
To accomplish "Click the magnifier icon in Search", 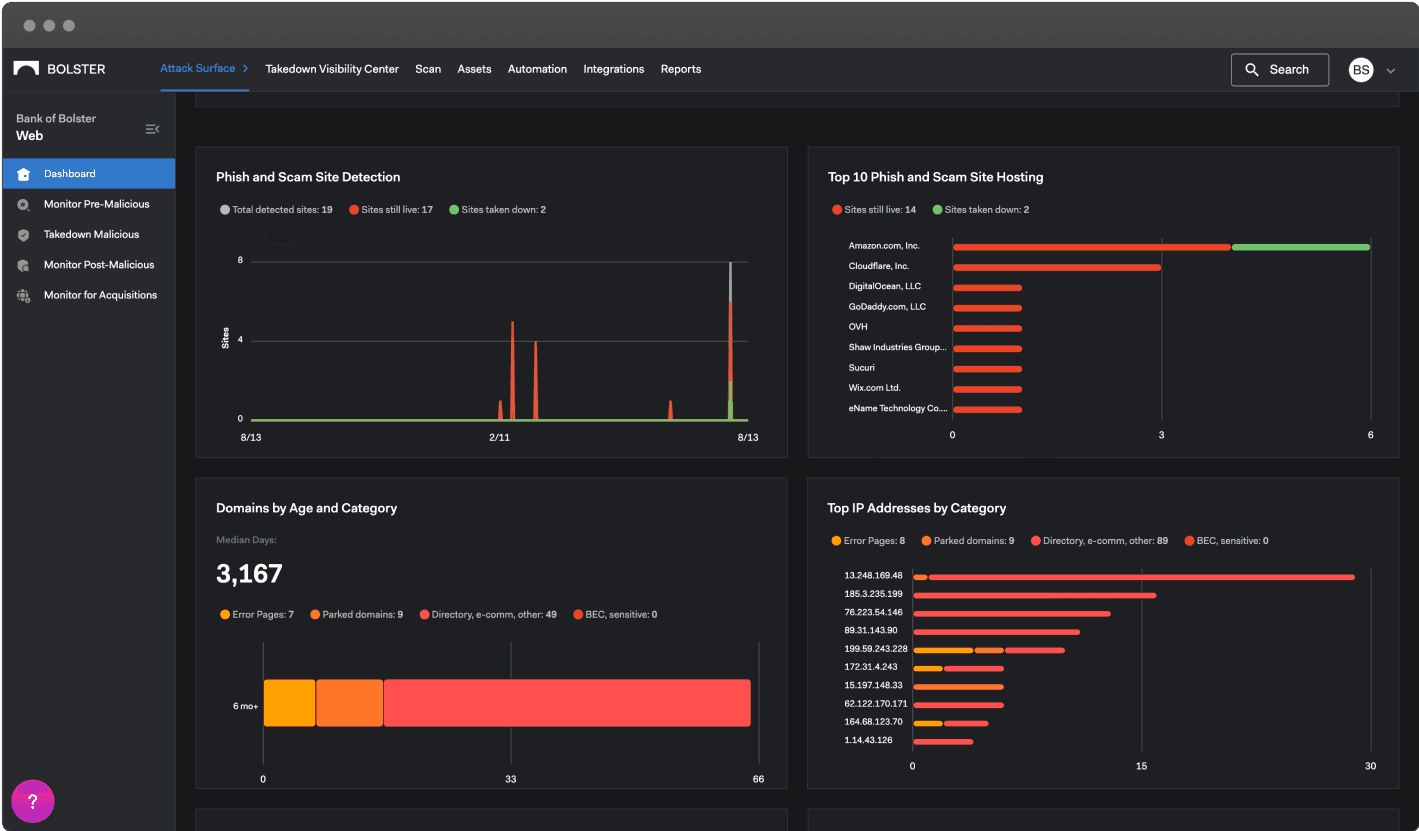I will 1252,70.
